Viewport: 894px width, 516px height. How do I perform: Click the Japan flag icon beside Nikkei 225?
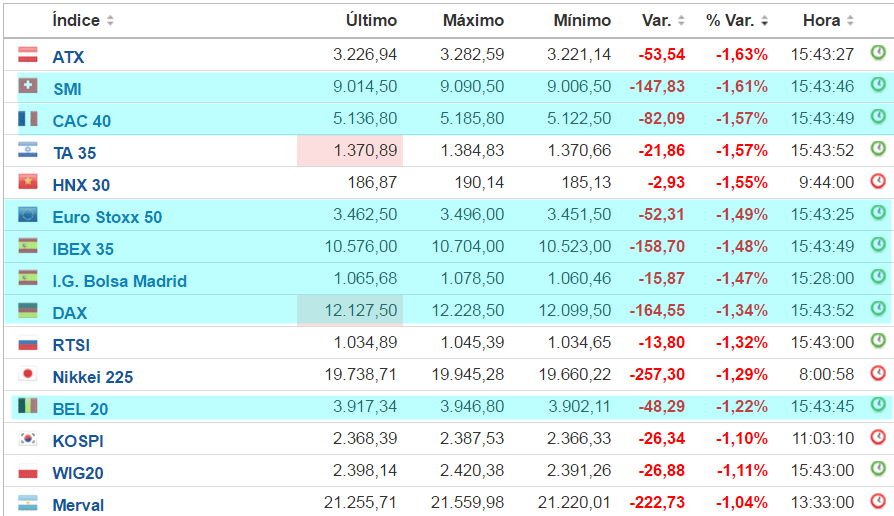[28, 375]
